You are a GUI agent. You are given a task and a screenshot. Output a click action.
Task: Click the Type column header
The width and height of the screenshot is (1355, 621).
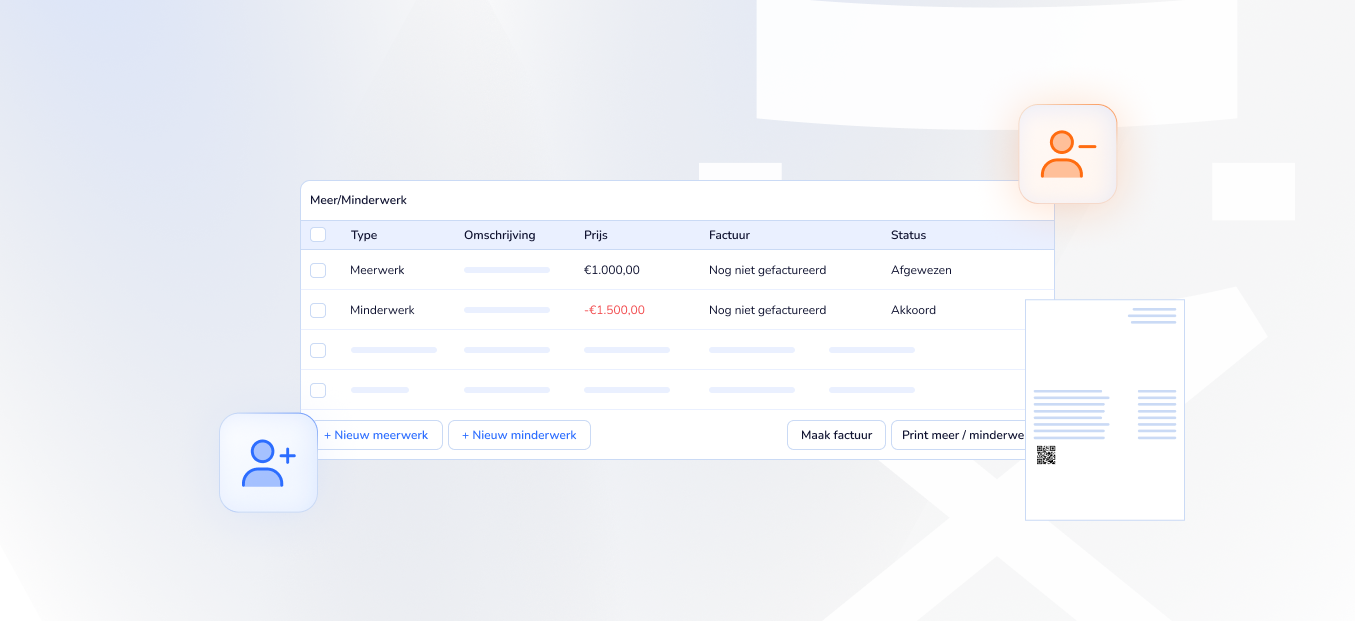click(364, 235)
